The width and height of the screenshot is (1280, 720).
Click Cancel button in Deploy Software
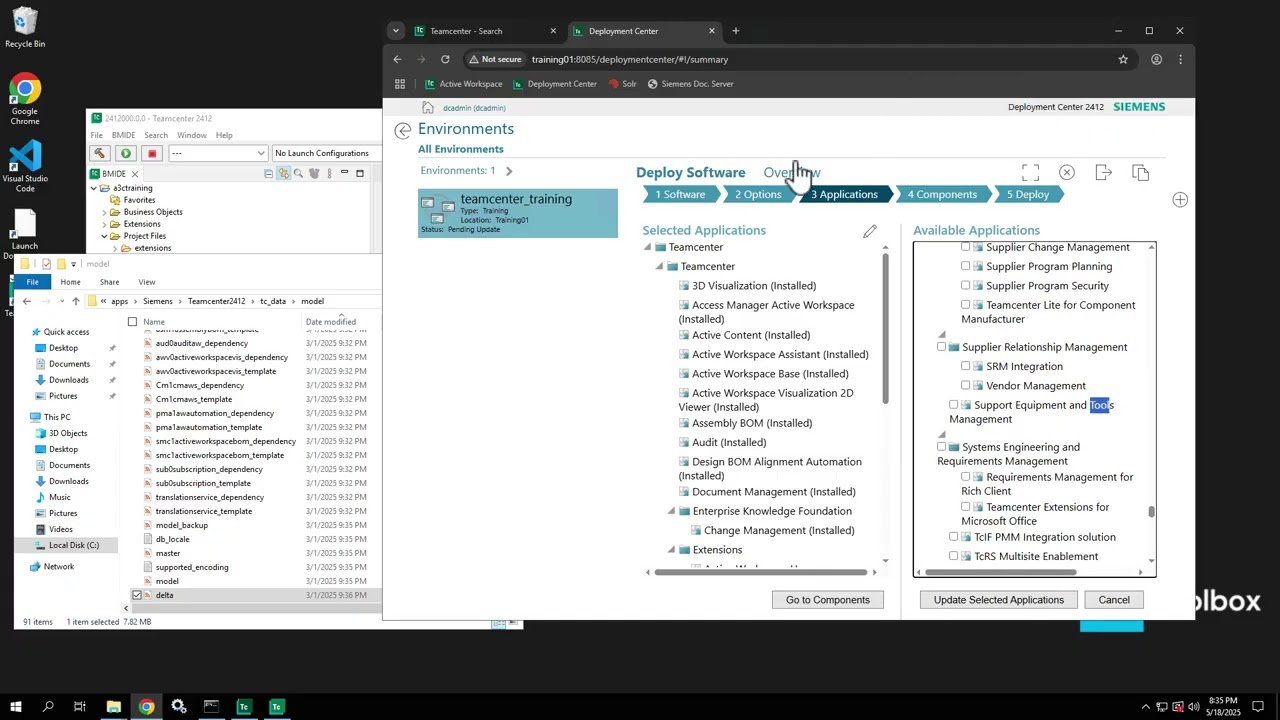(x=1114, y=600)
